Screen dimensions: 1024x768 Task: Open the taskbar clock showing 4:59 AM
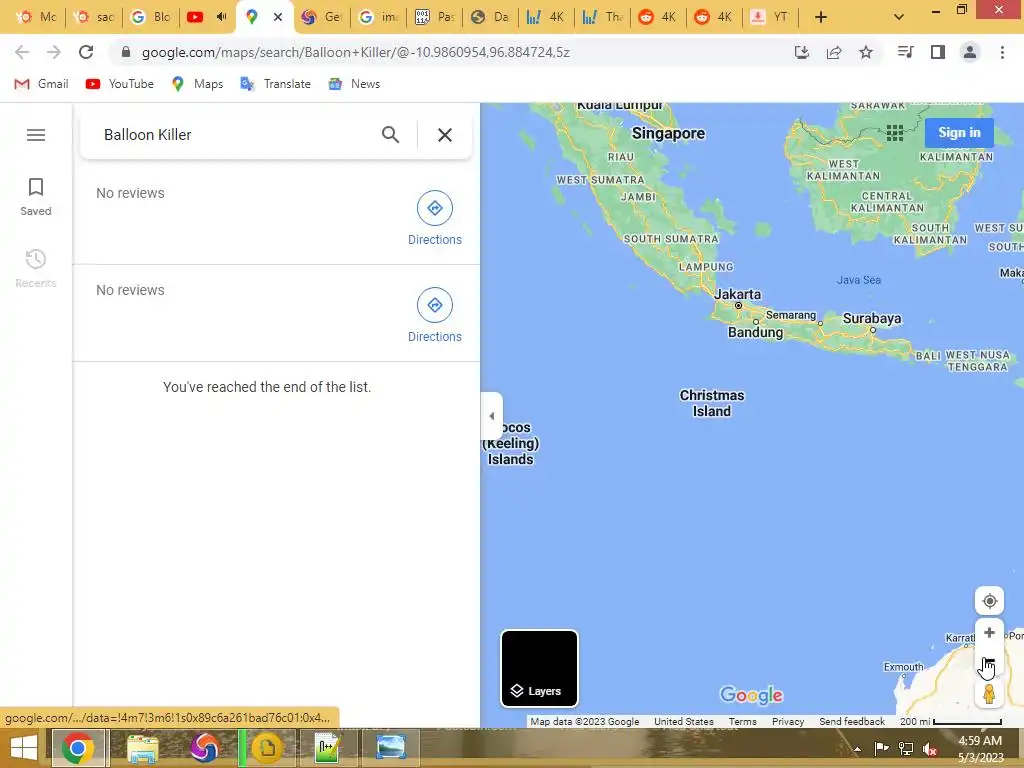click(x=980, y=748)
